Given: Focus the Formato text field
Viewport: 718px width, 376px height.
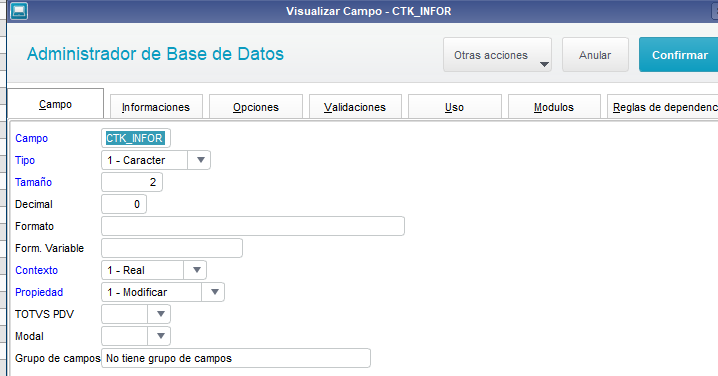Looking at the screenshot, I should pyautogui.click(x=253, y=226).
